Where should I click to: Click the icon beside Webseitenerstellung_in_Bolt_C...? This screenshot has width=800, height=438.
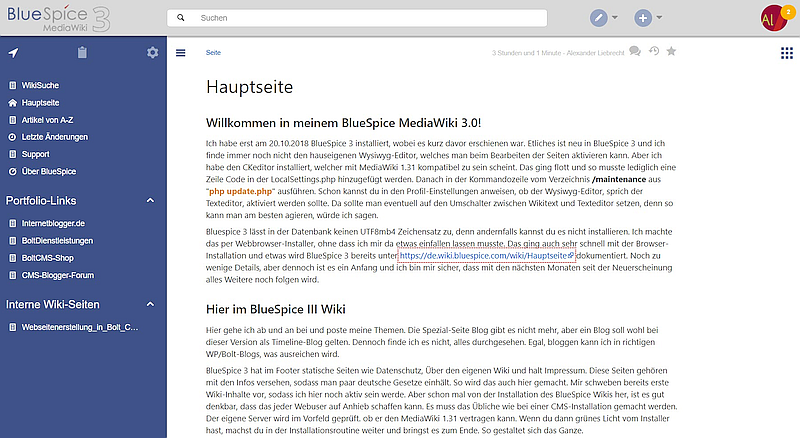click(13, 327)
